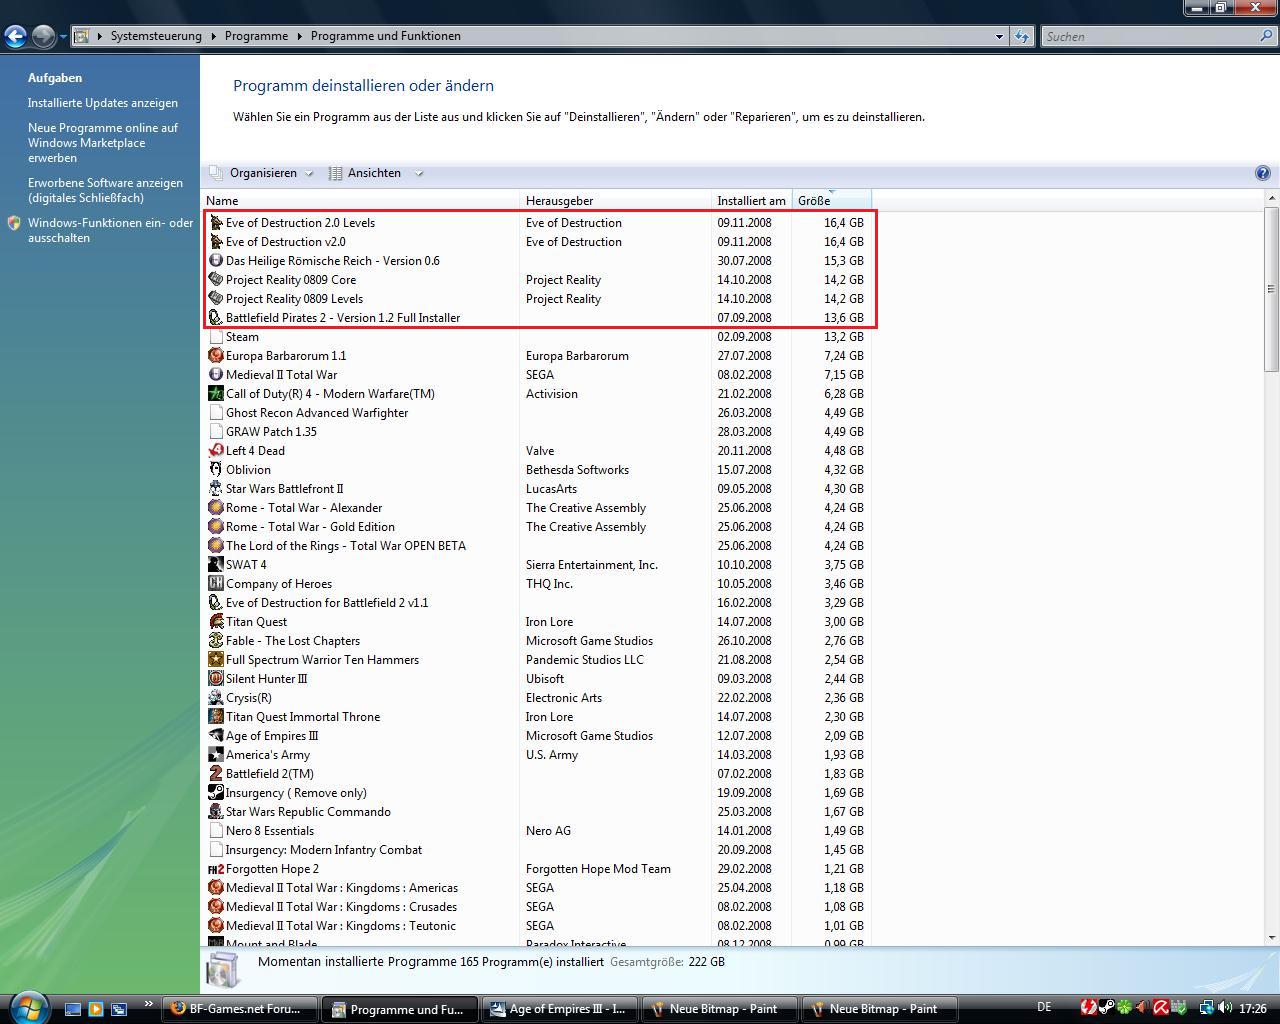The height and width of the screenshot is (1024, 1280).
Task: Sort list by Installiert am column header
Action: pos(752,201)
